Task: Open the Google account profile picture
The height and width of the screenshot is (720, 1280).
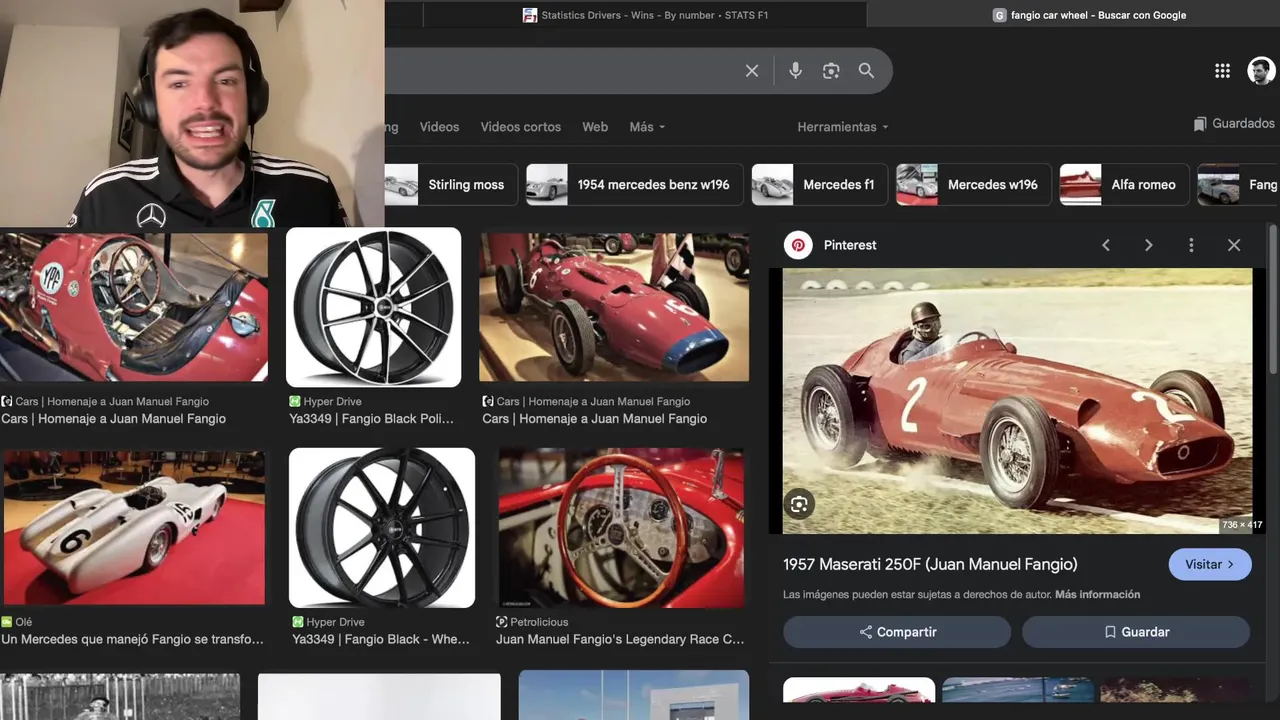Action: [1261, 70]
